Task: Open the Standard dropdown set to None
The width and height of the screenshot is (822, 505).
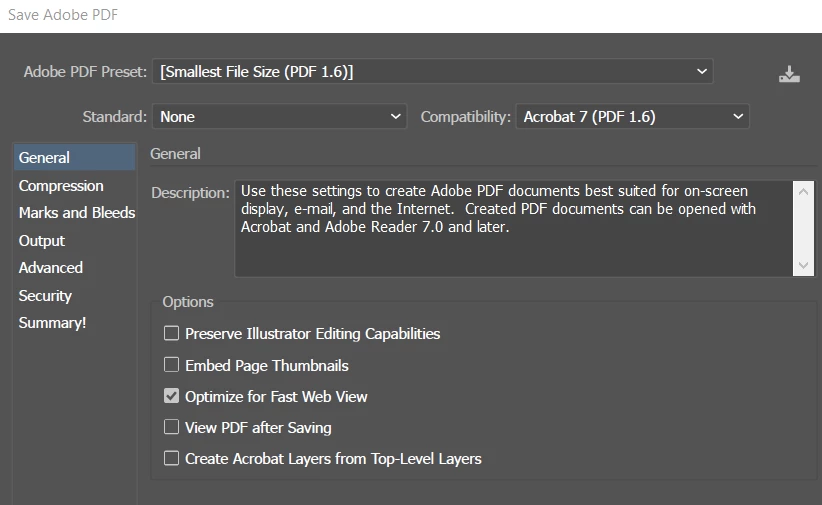Action: (279, 116)
